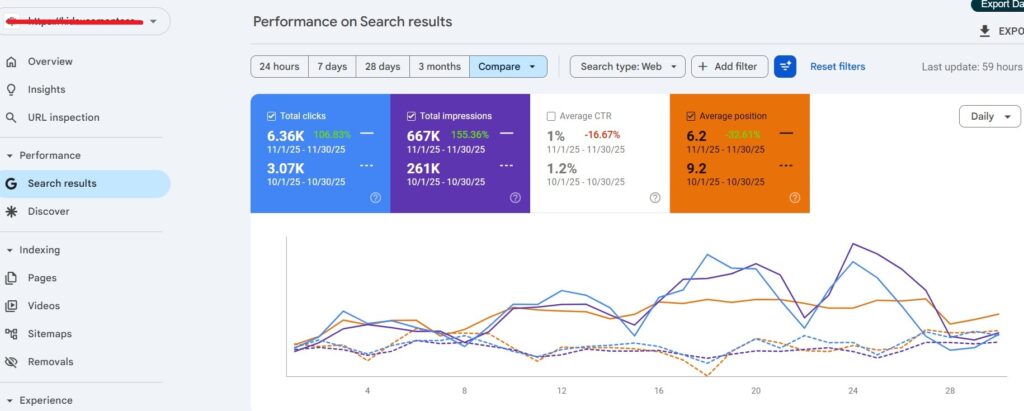Screen dimensions: 1024x411
Task: Click the Export download arrow icon
Action: pos(985,31)
